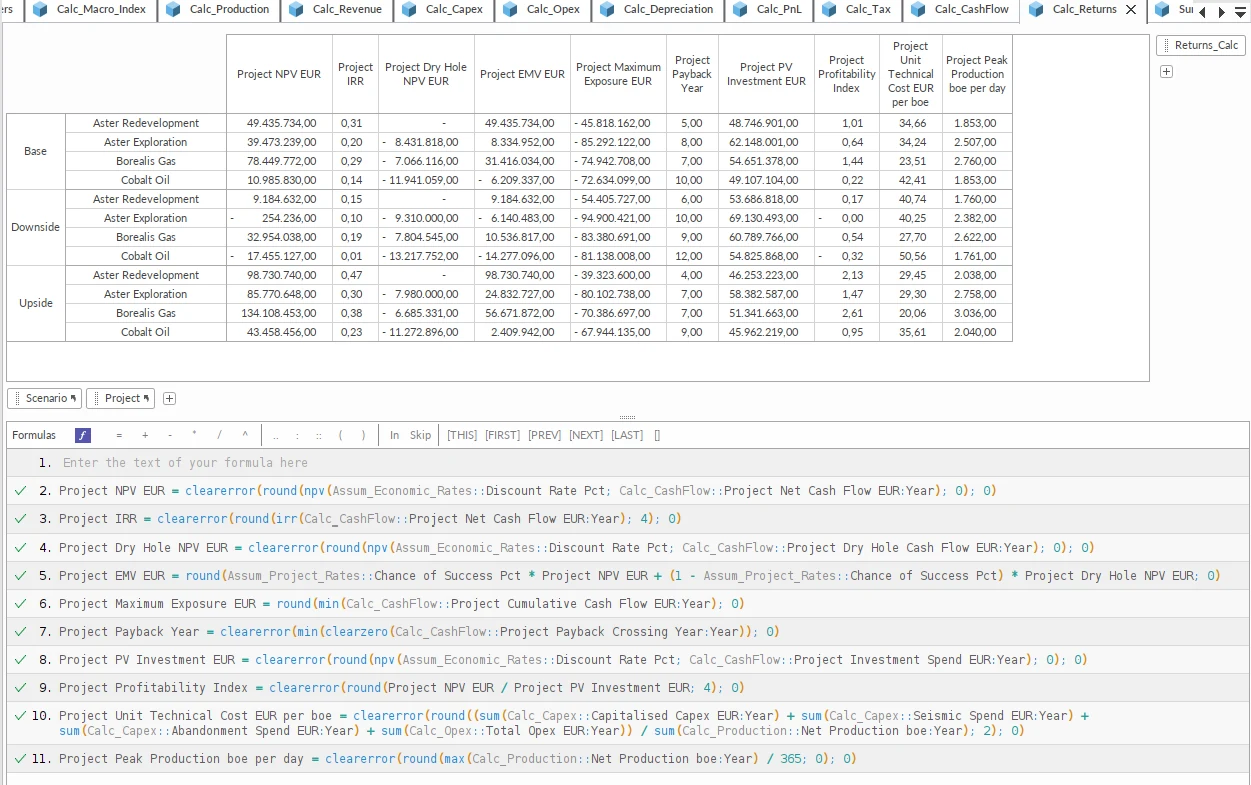Click the cell value 49.435.734,00 under Project NPV
Image resolution: width=1251 pixels, height=785 pixels.
pyautogui.click(x=279, y=123)
